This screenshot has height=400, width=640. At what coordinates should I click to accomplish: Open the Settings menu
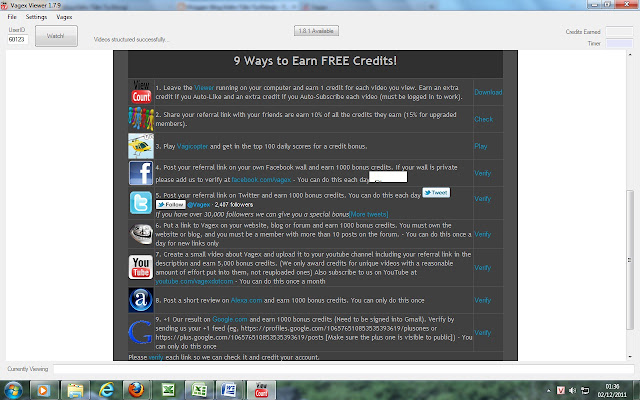click(36, 17)
